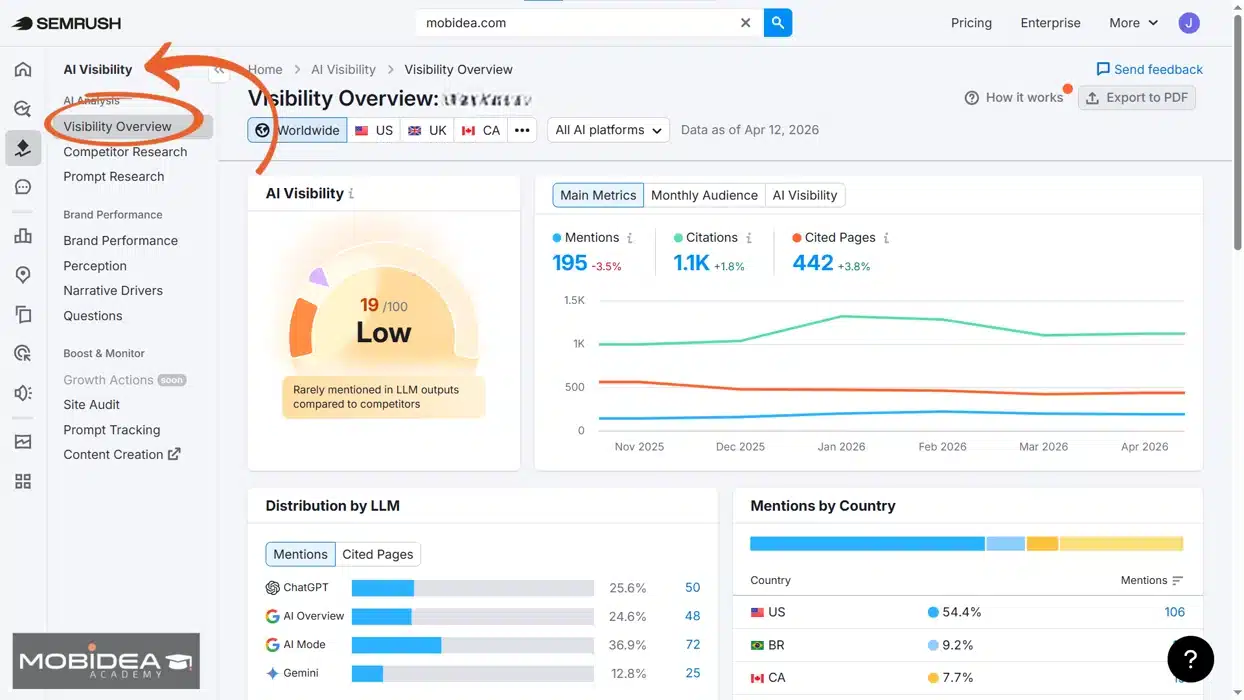Click info icon next to Mentions metric
This screenshot has height=700, width=1244.
pyautogui.click(x=629, y=238)
